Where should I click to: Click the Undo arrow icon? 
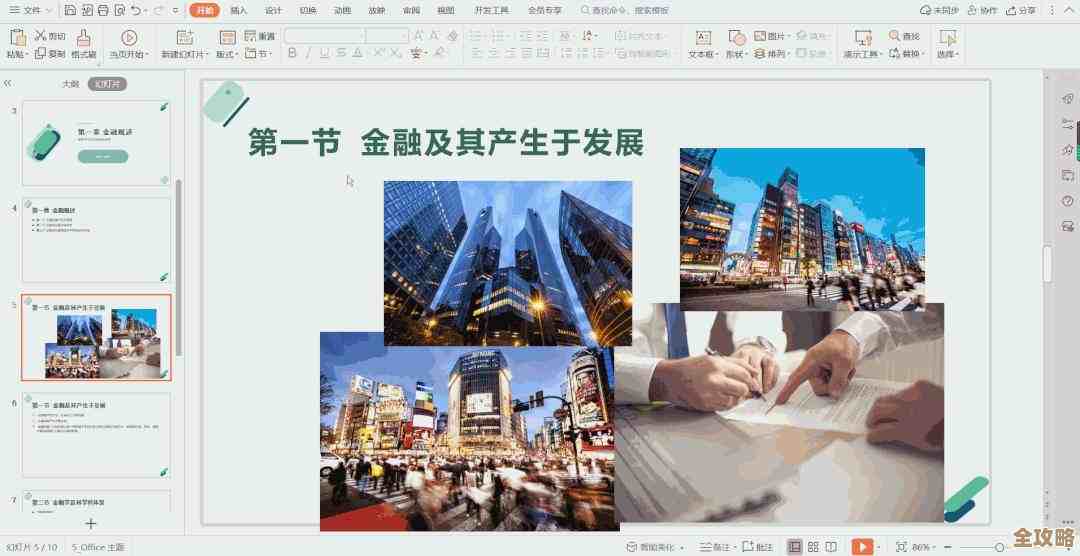coord(136,10)
